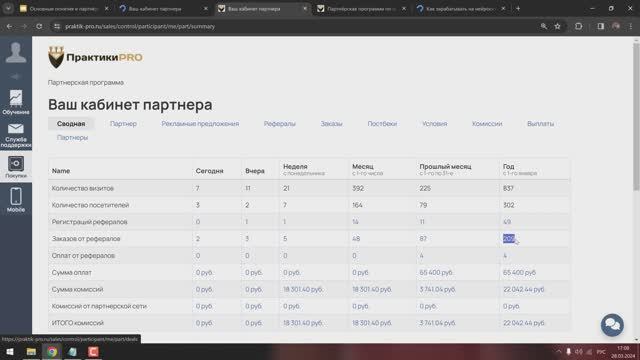Go to the Выплаты tab

click(540, 124)
